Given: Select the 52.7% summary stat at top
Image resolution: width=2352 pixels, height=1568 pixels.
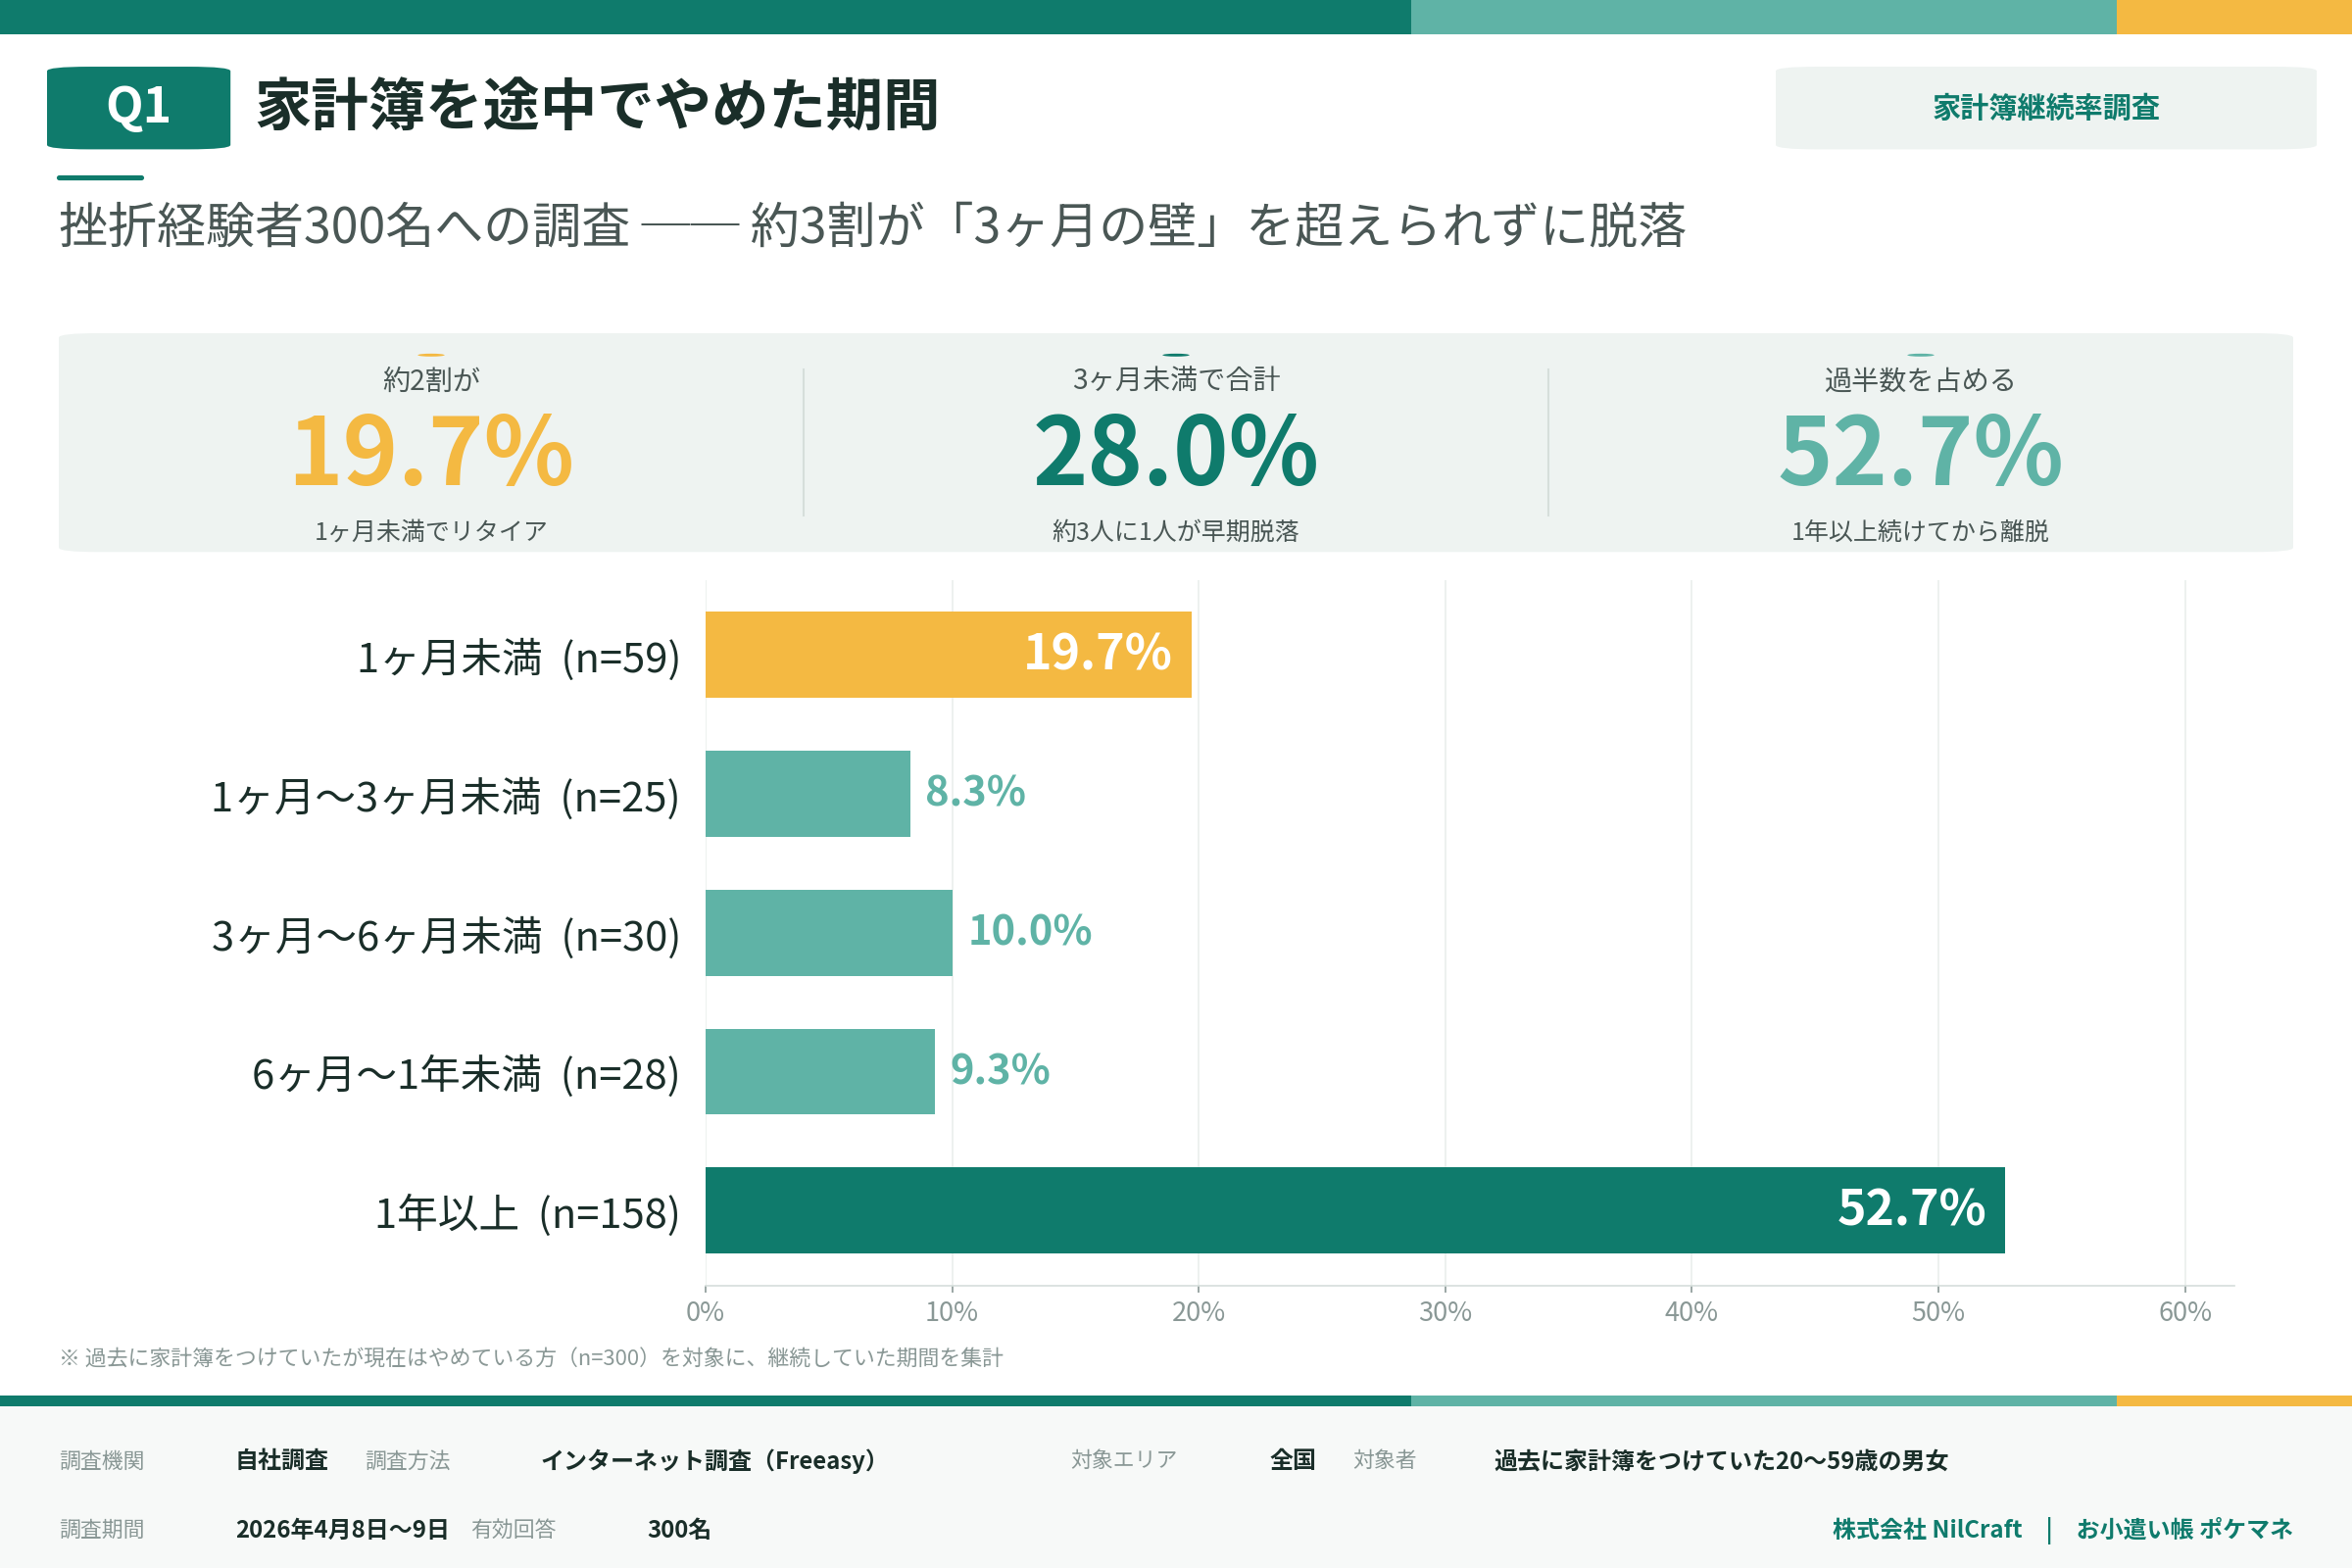Looking at the screenshot, I should (x=1919, y=451).
